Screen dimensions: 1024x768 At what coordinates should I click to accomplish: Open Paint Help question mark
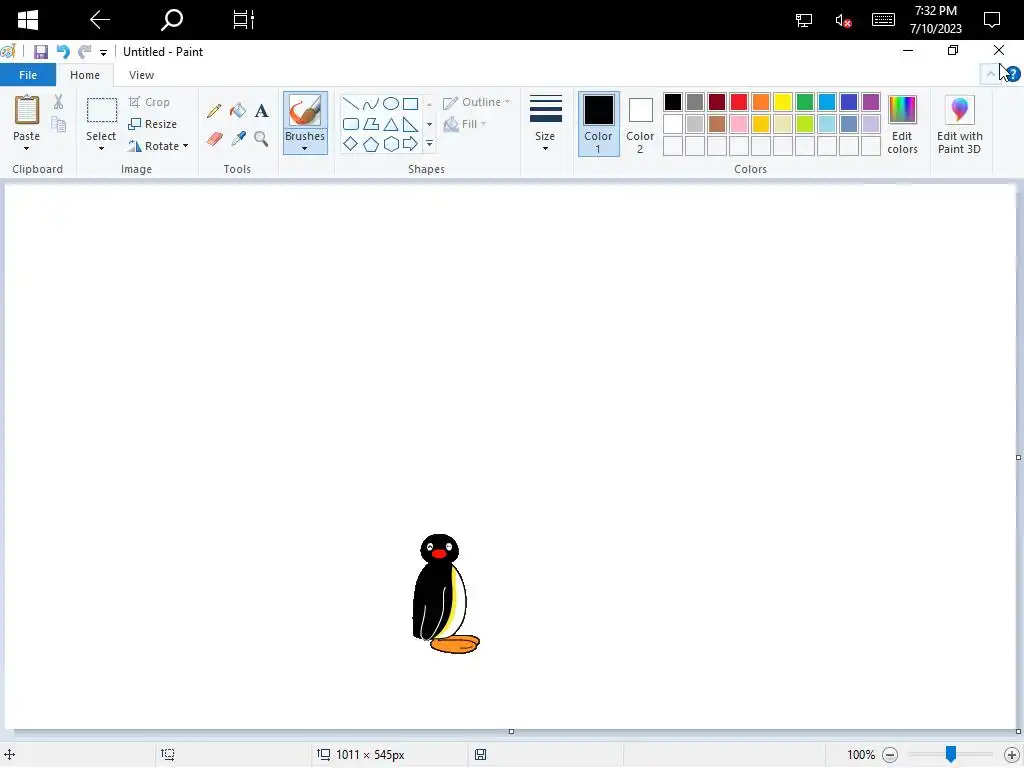(1012, 74)
